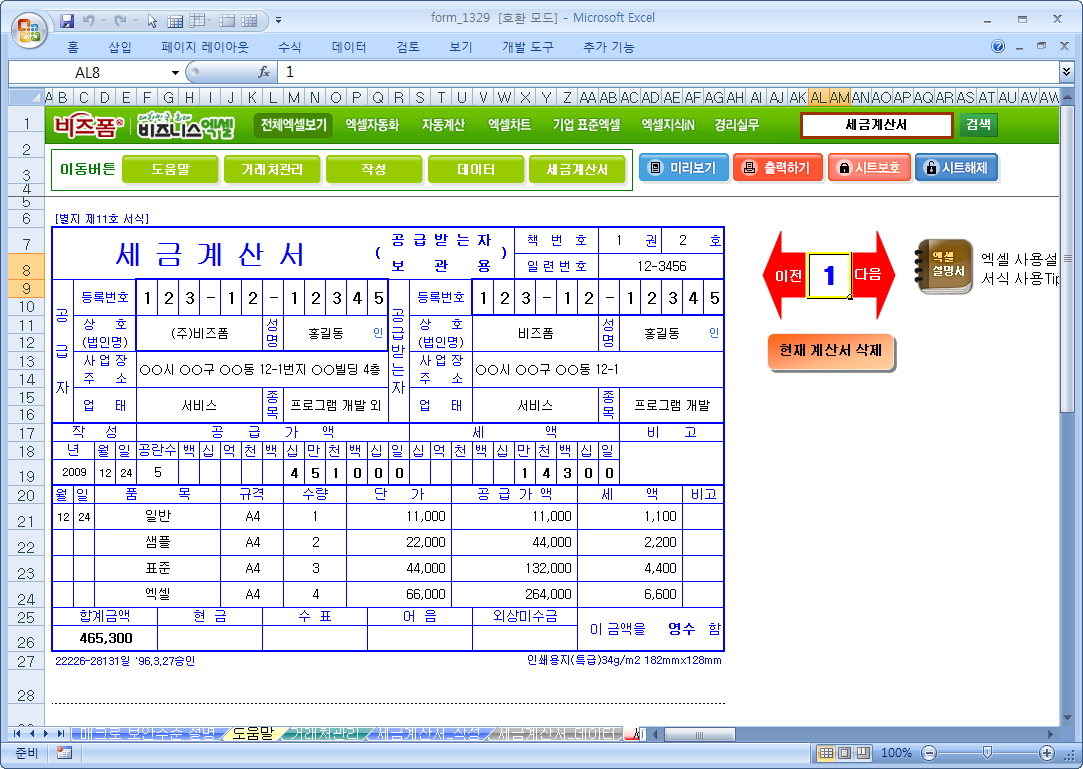Click the 세금계산서 search input field
The height and width of the screenshot is (769, 1083).
coord(876,125)
